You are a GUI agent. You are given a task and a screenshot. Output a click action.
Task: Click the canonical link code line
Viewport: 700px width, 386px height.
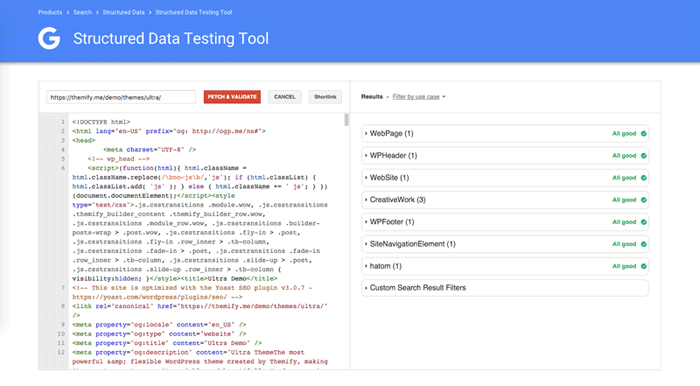200,311
